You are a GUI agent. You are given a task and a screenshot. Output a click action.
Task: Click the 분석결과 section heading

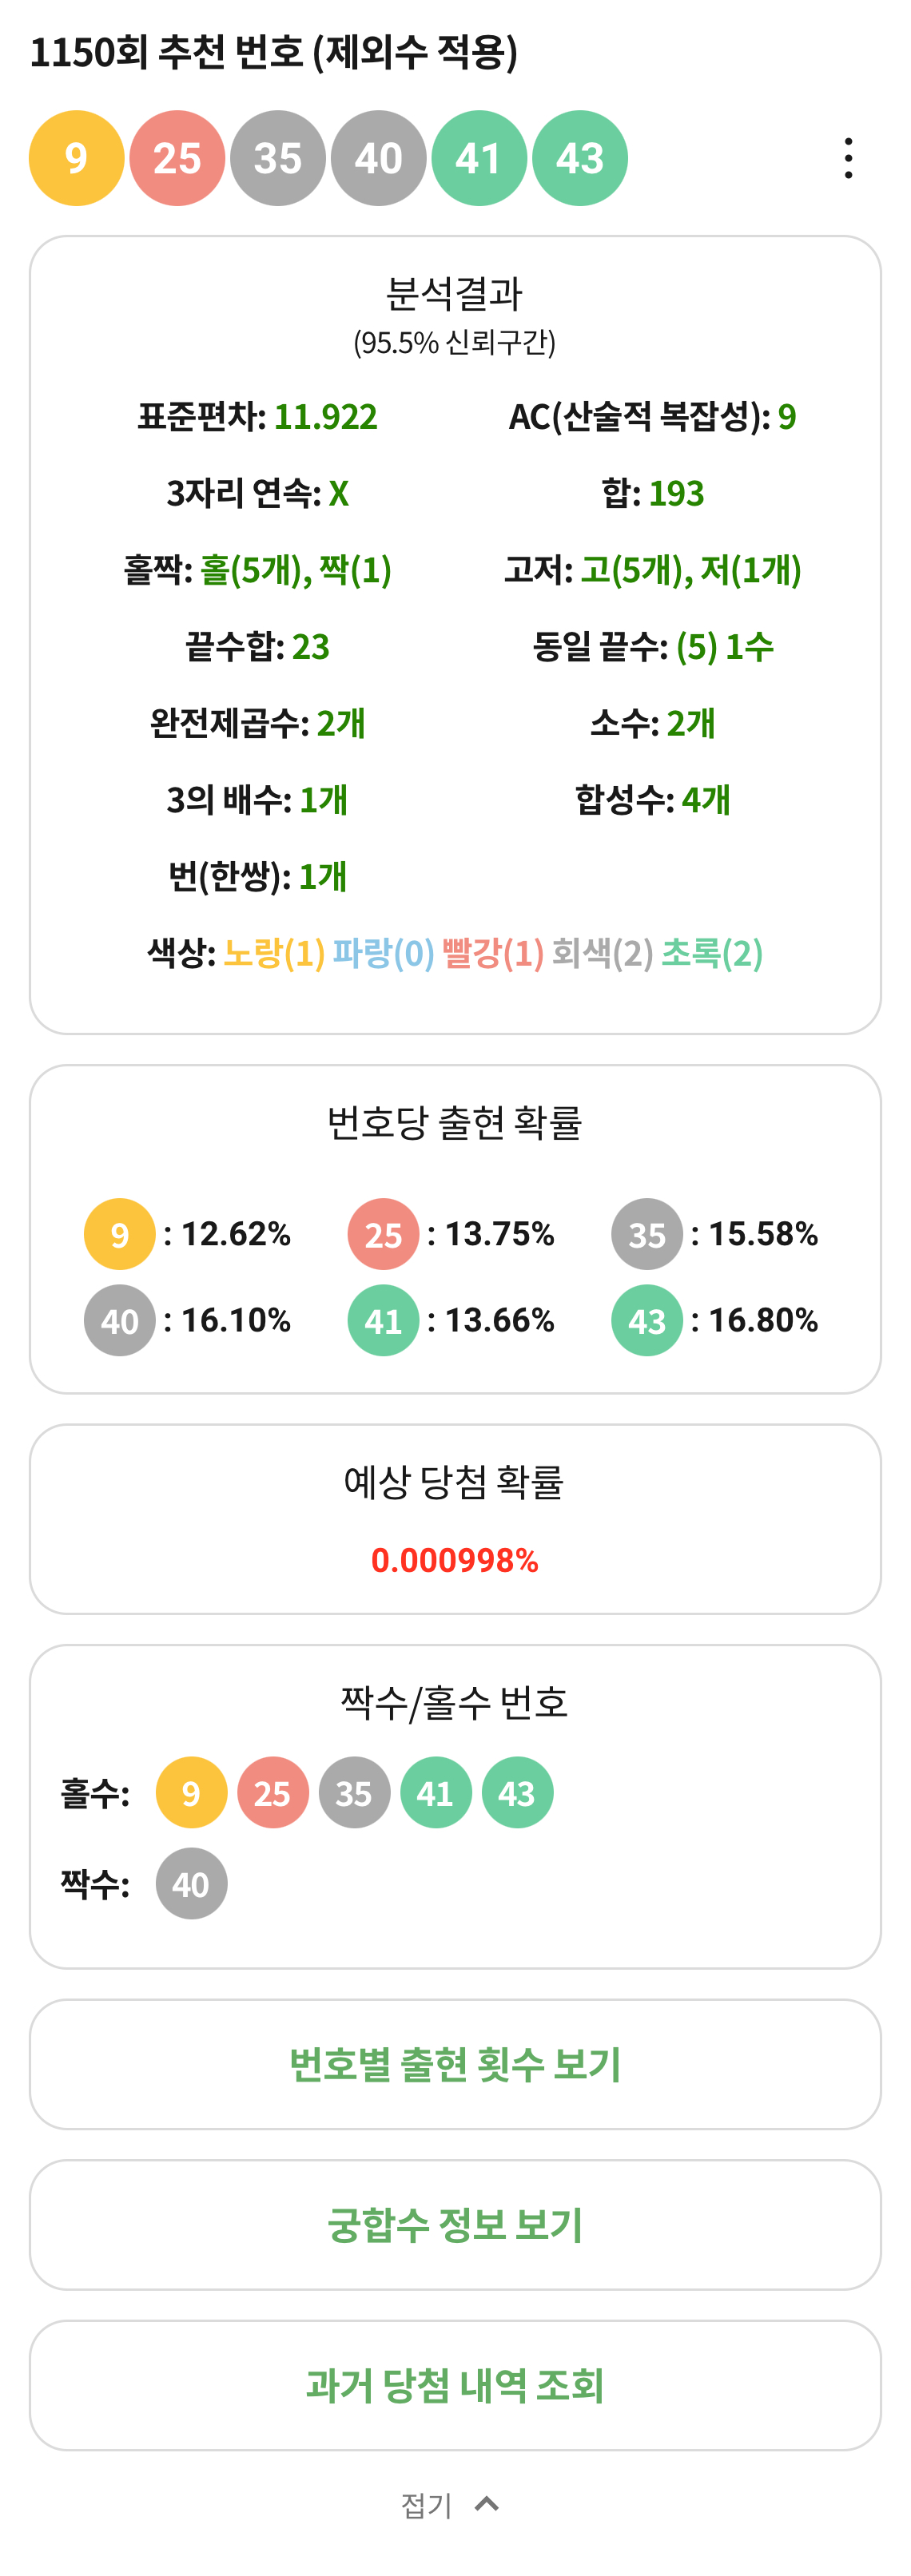tap(455, 293)
